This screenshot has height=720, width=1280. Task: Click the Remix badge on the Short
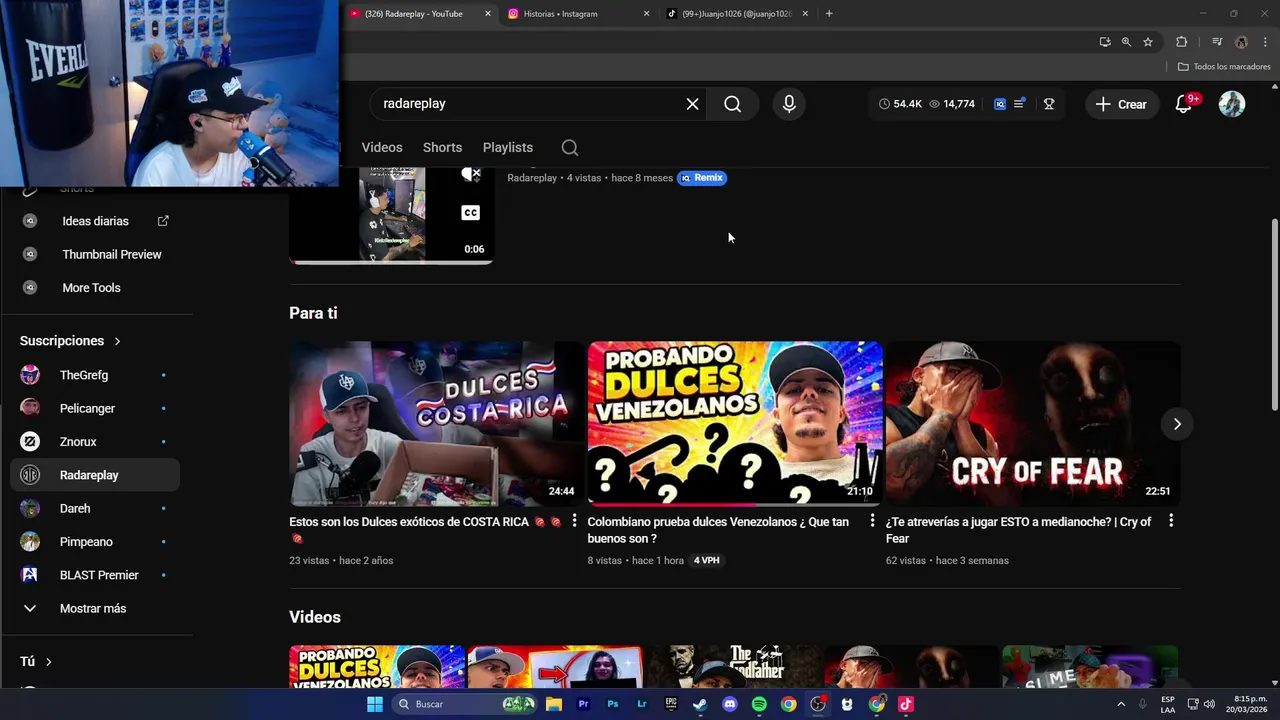702,178
